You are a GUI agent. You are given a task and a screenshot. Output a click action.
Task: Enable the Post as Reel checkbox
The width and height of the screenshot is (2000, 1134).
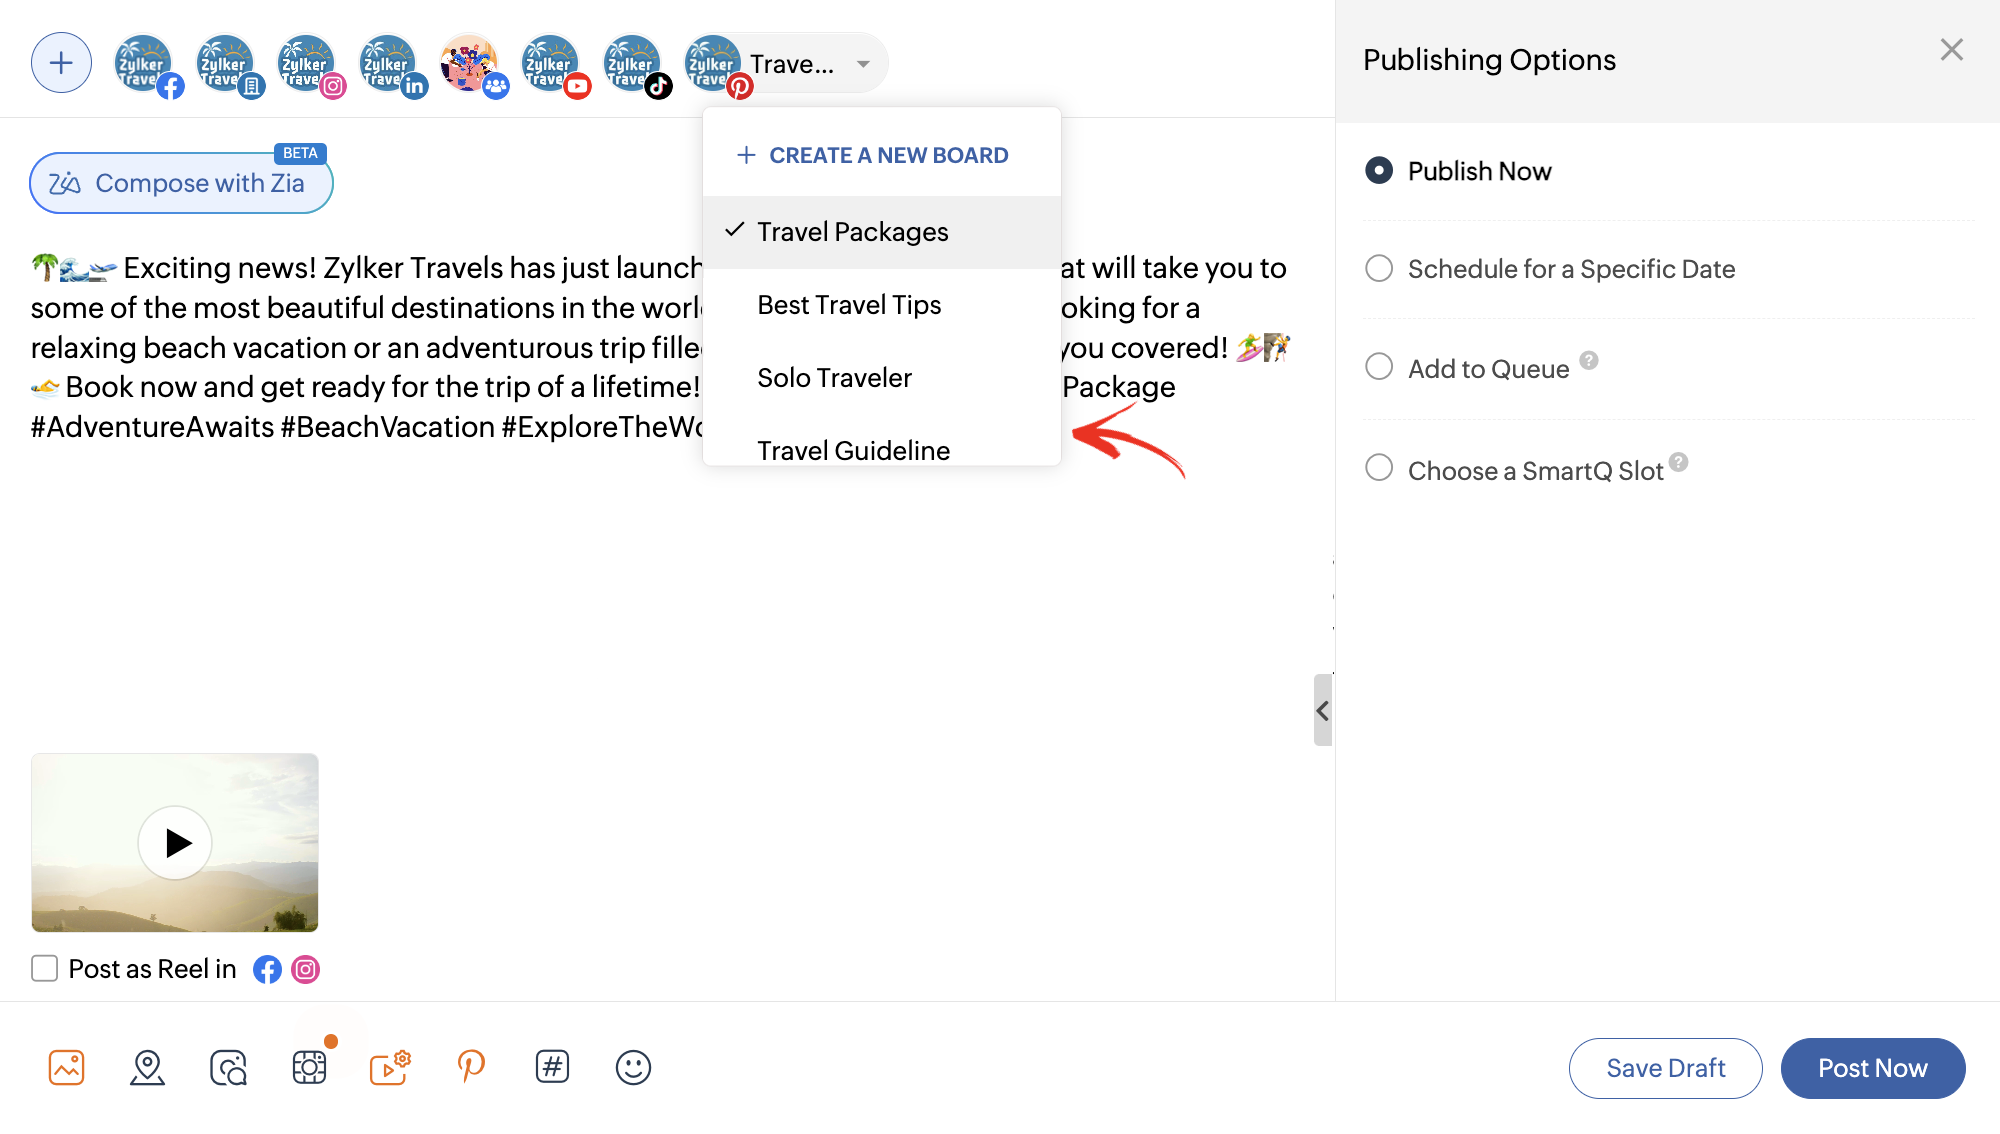point(45,968)
